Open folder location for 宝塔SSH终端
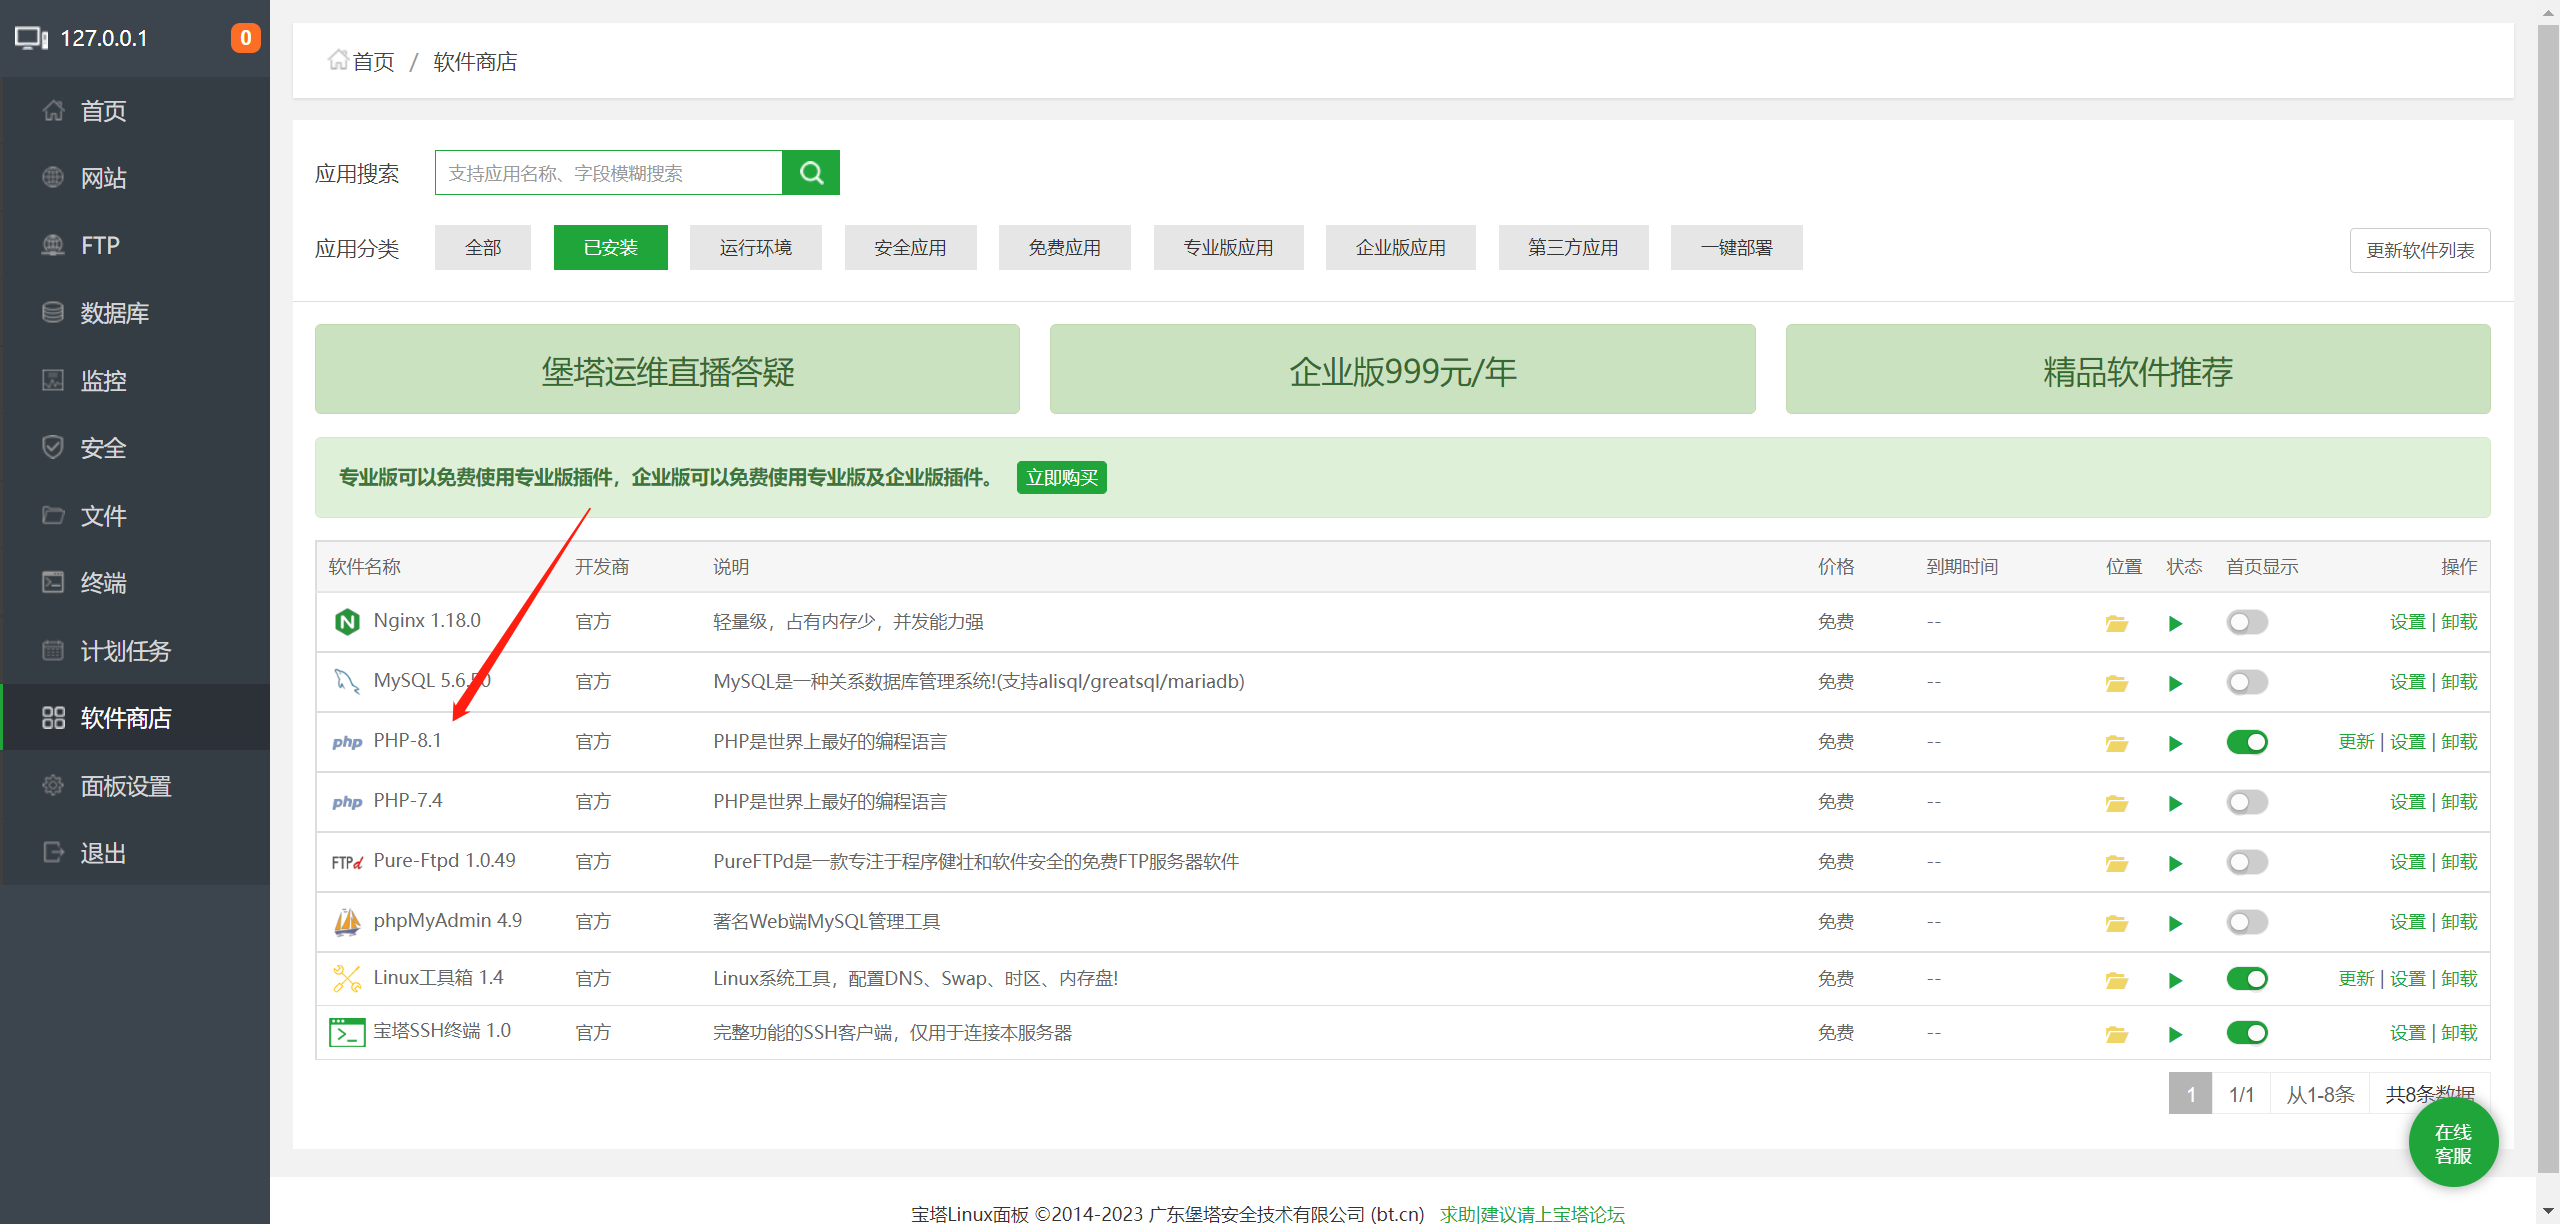The height and width of the screenshot is (1224, 2560). pyautogui.click(x=2116, y=1034)
